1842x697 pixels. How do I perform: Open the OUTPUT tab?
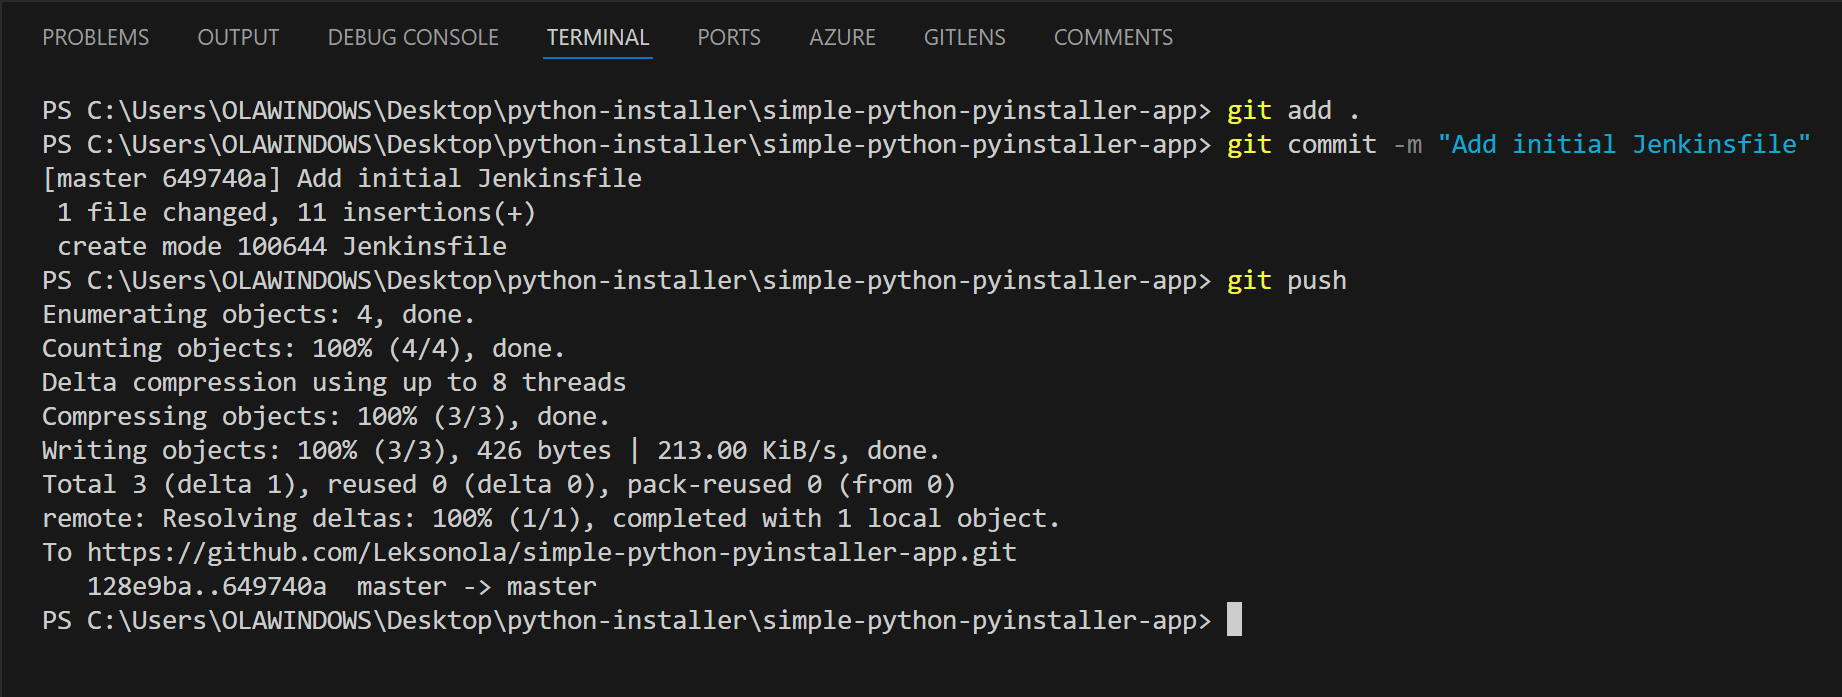238,38
